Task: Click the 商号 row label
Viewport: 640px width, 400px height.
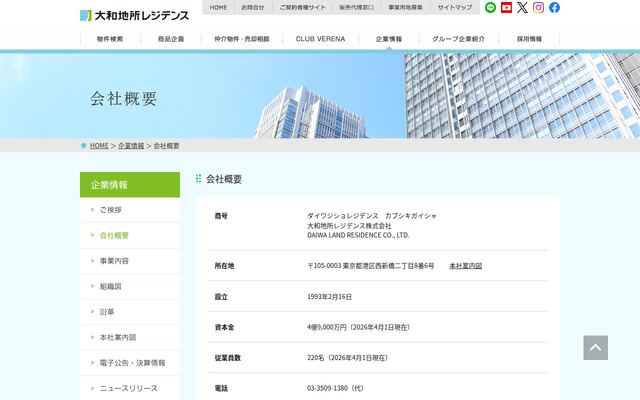Action: coord(221,216)
